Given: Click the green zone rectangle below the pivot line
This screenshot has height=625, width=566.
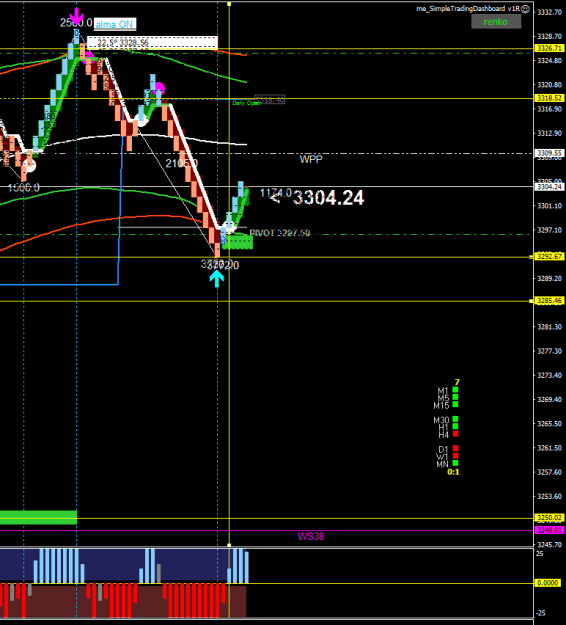Looking at the screenshot, I should pyautogui.click(x=238, y=242).
